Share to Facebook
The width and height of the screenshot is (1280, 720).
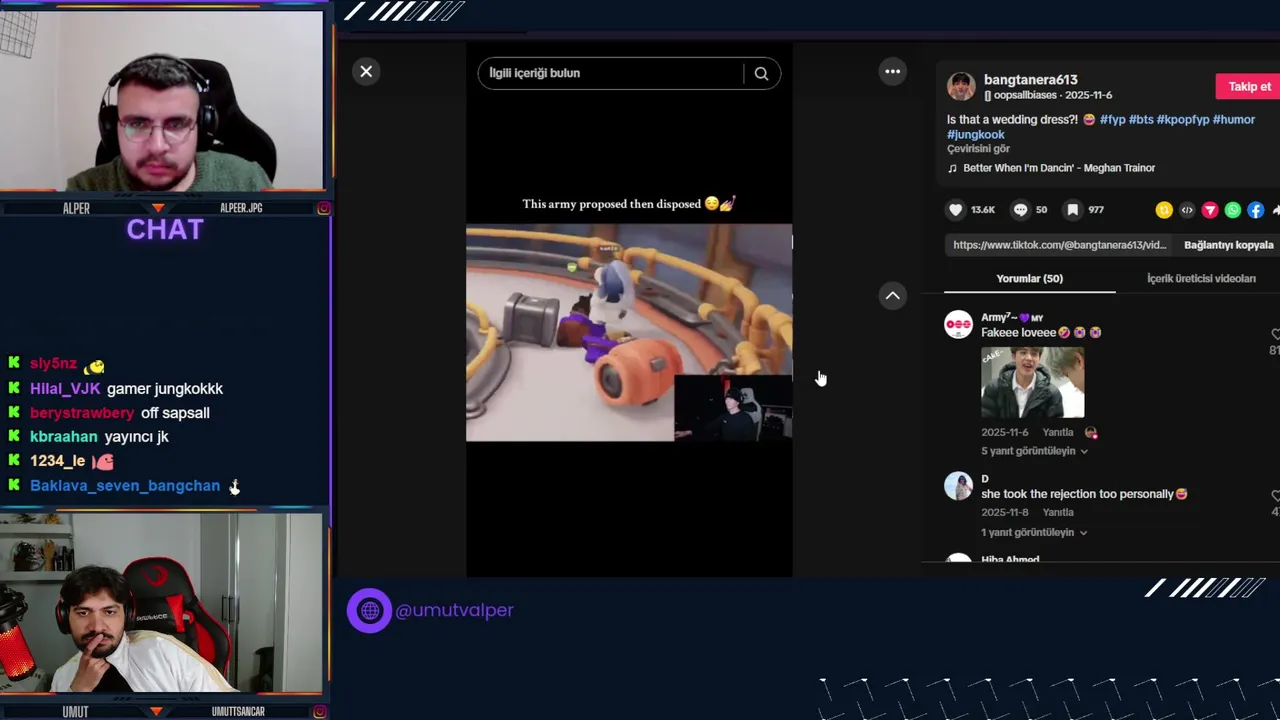pos(1256,210)
